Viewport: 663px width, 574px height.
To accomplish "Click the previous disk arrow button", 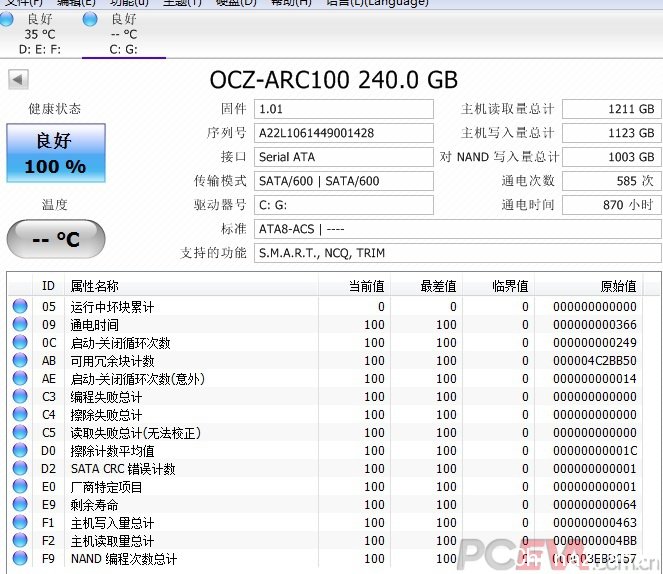I will tap(18, 79).
